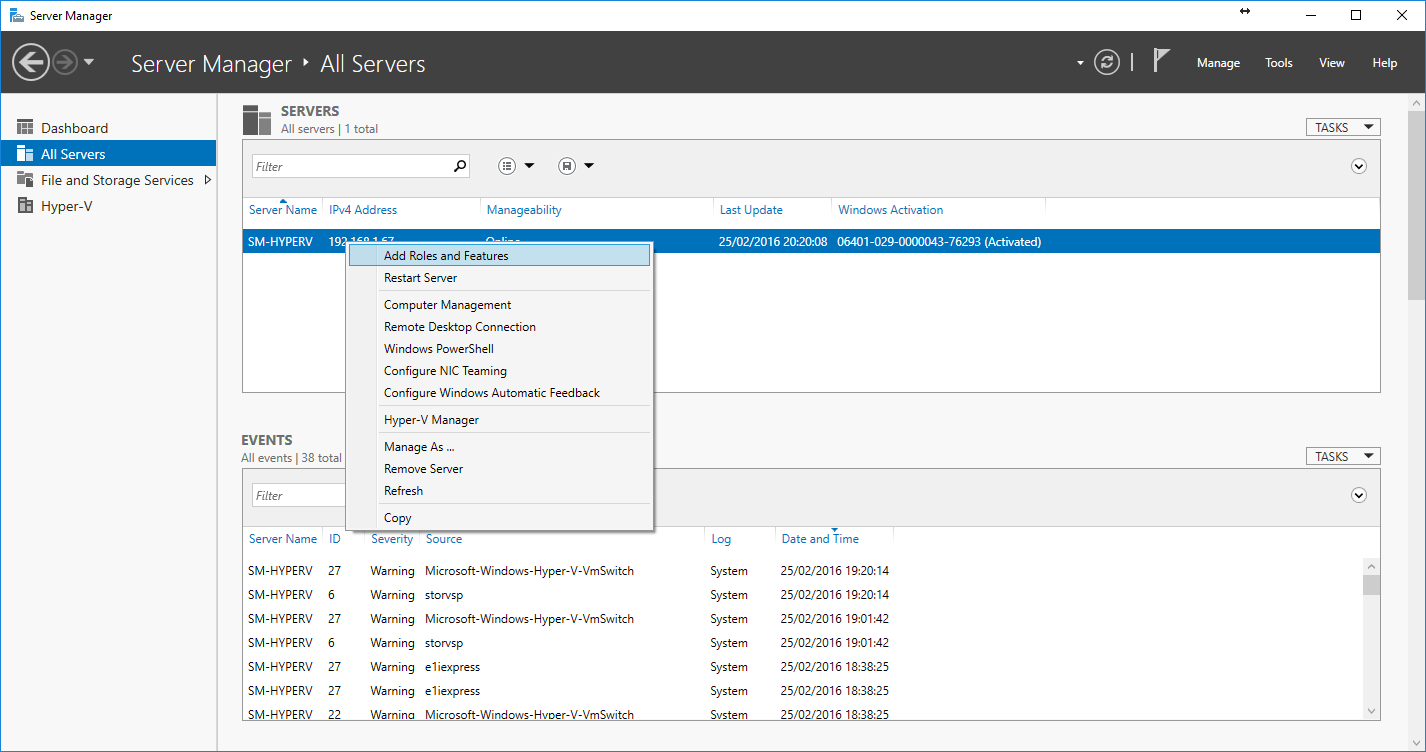Sort events by Log column
The width and height of the screenshot is (1426, 752).
tap(721, 539)
